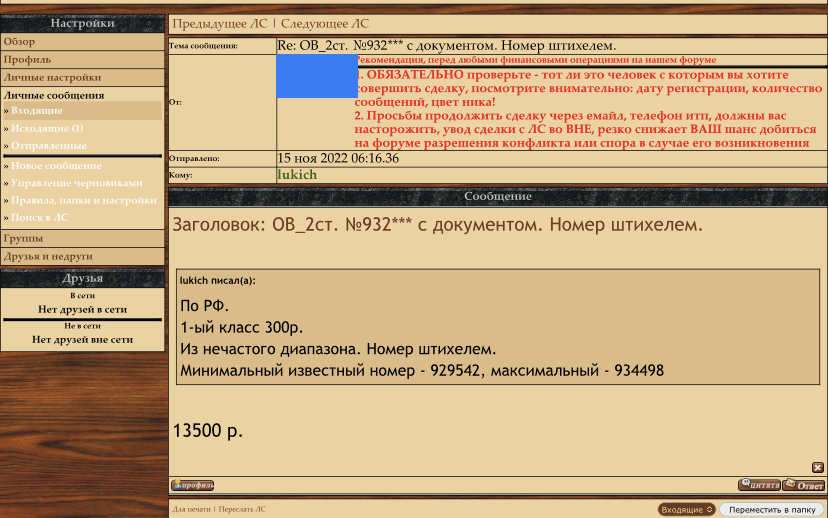Click the profile icon button
Image resolution: width=828 pixels, height=518 pixels.
tap(193, 486)
